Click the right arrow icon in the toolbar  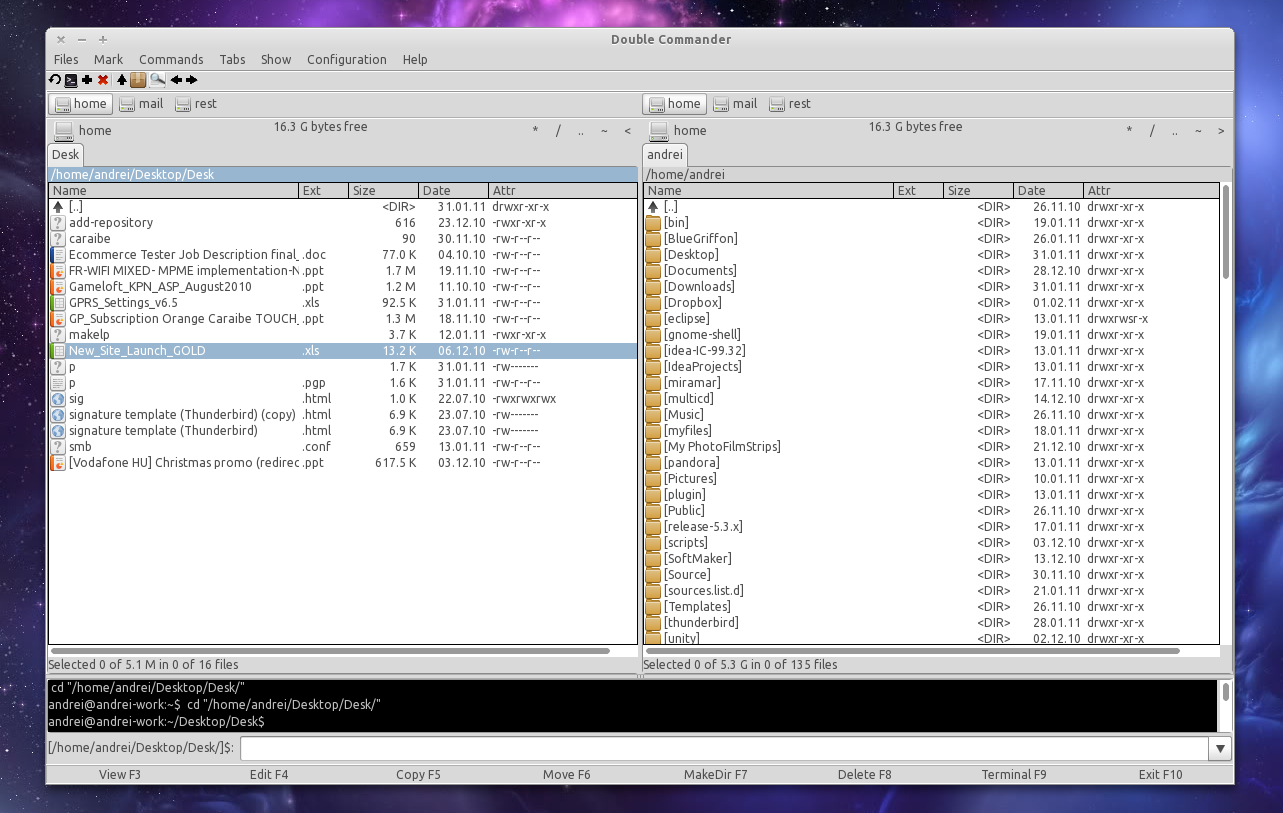point(191,80)
